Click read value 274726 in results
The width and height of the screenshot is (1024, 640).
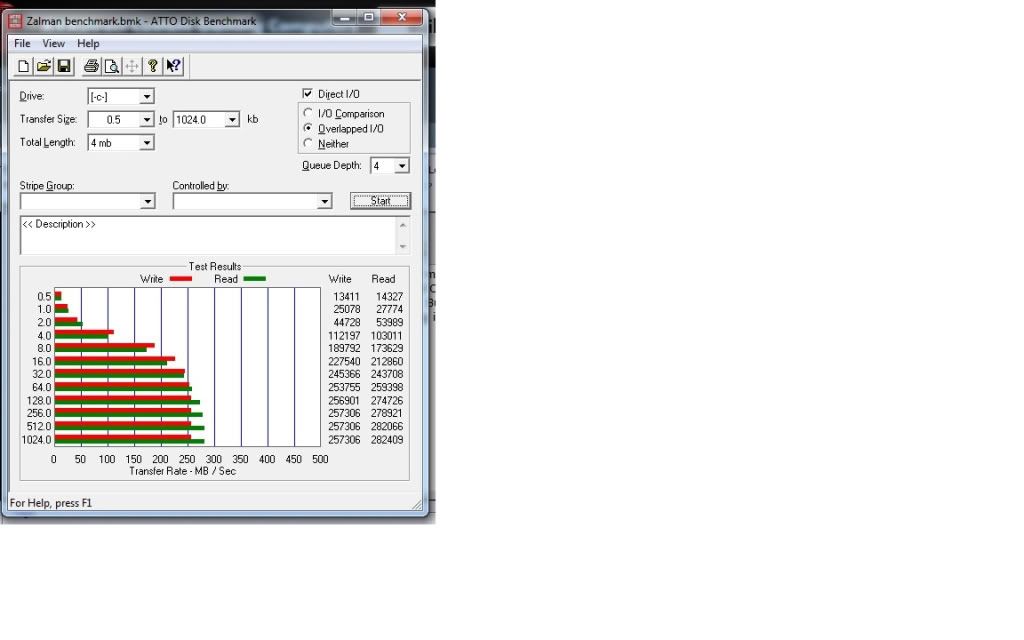tap(387, 401)
